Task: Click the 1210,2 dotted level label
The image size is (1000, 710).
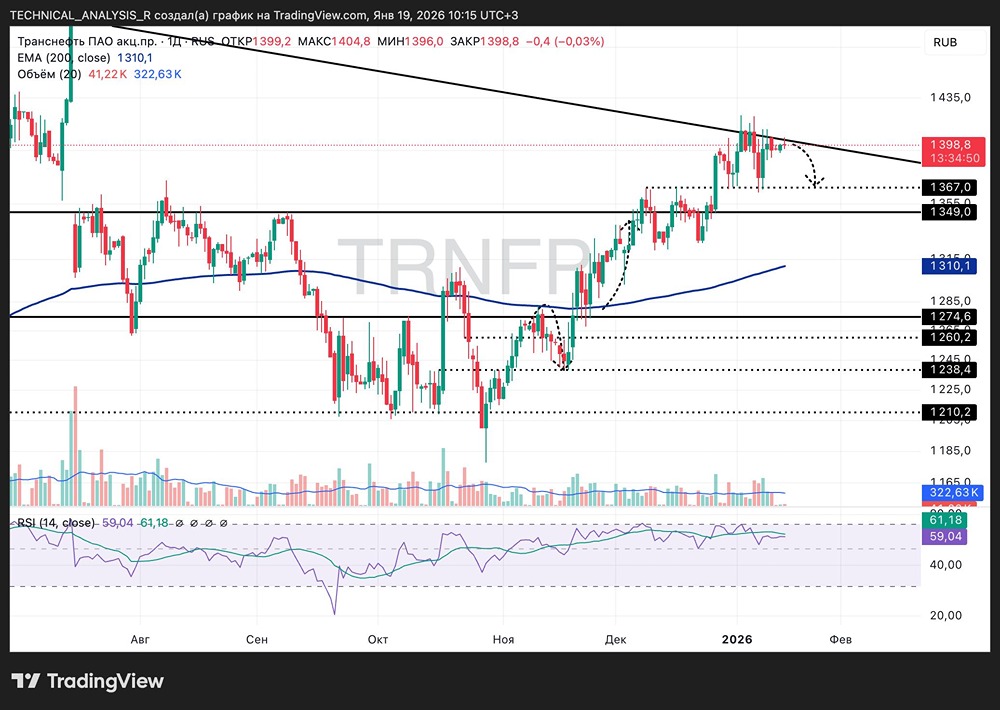Action: (950, 412)
